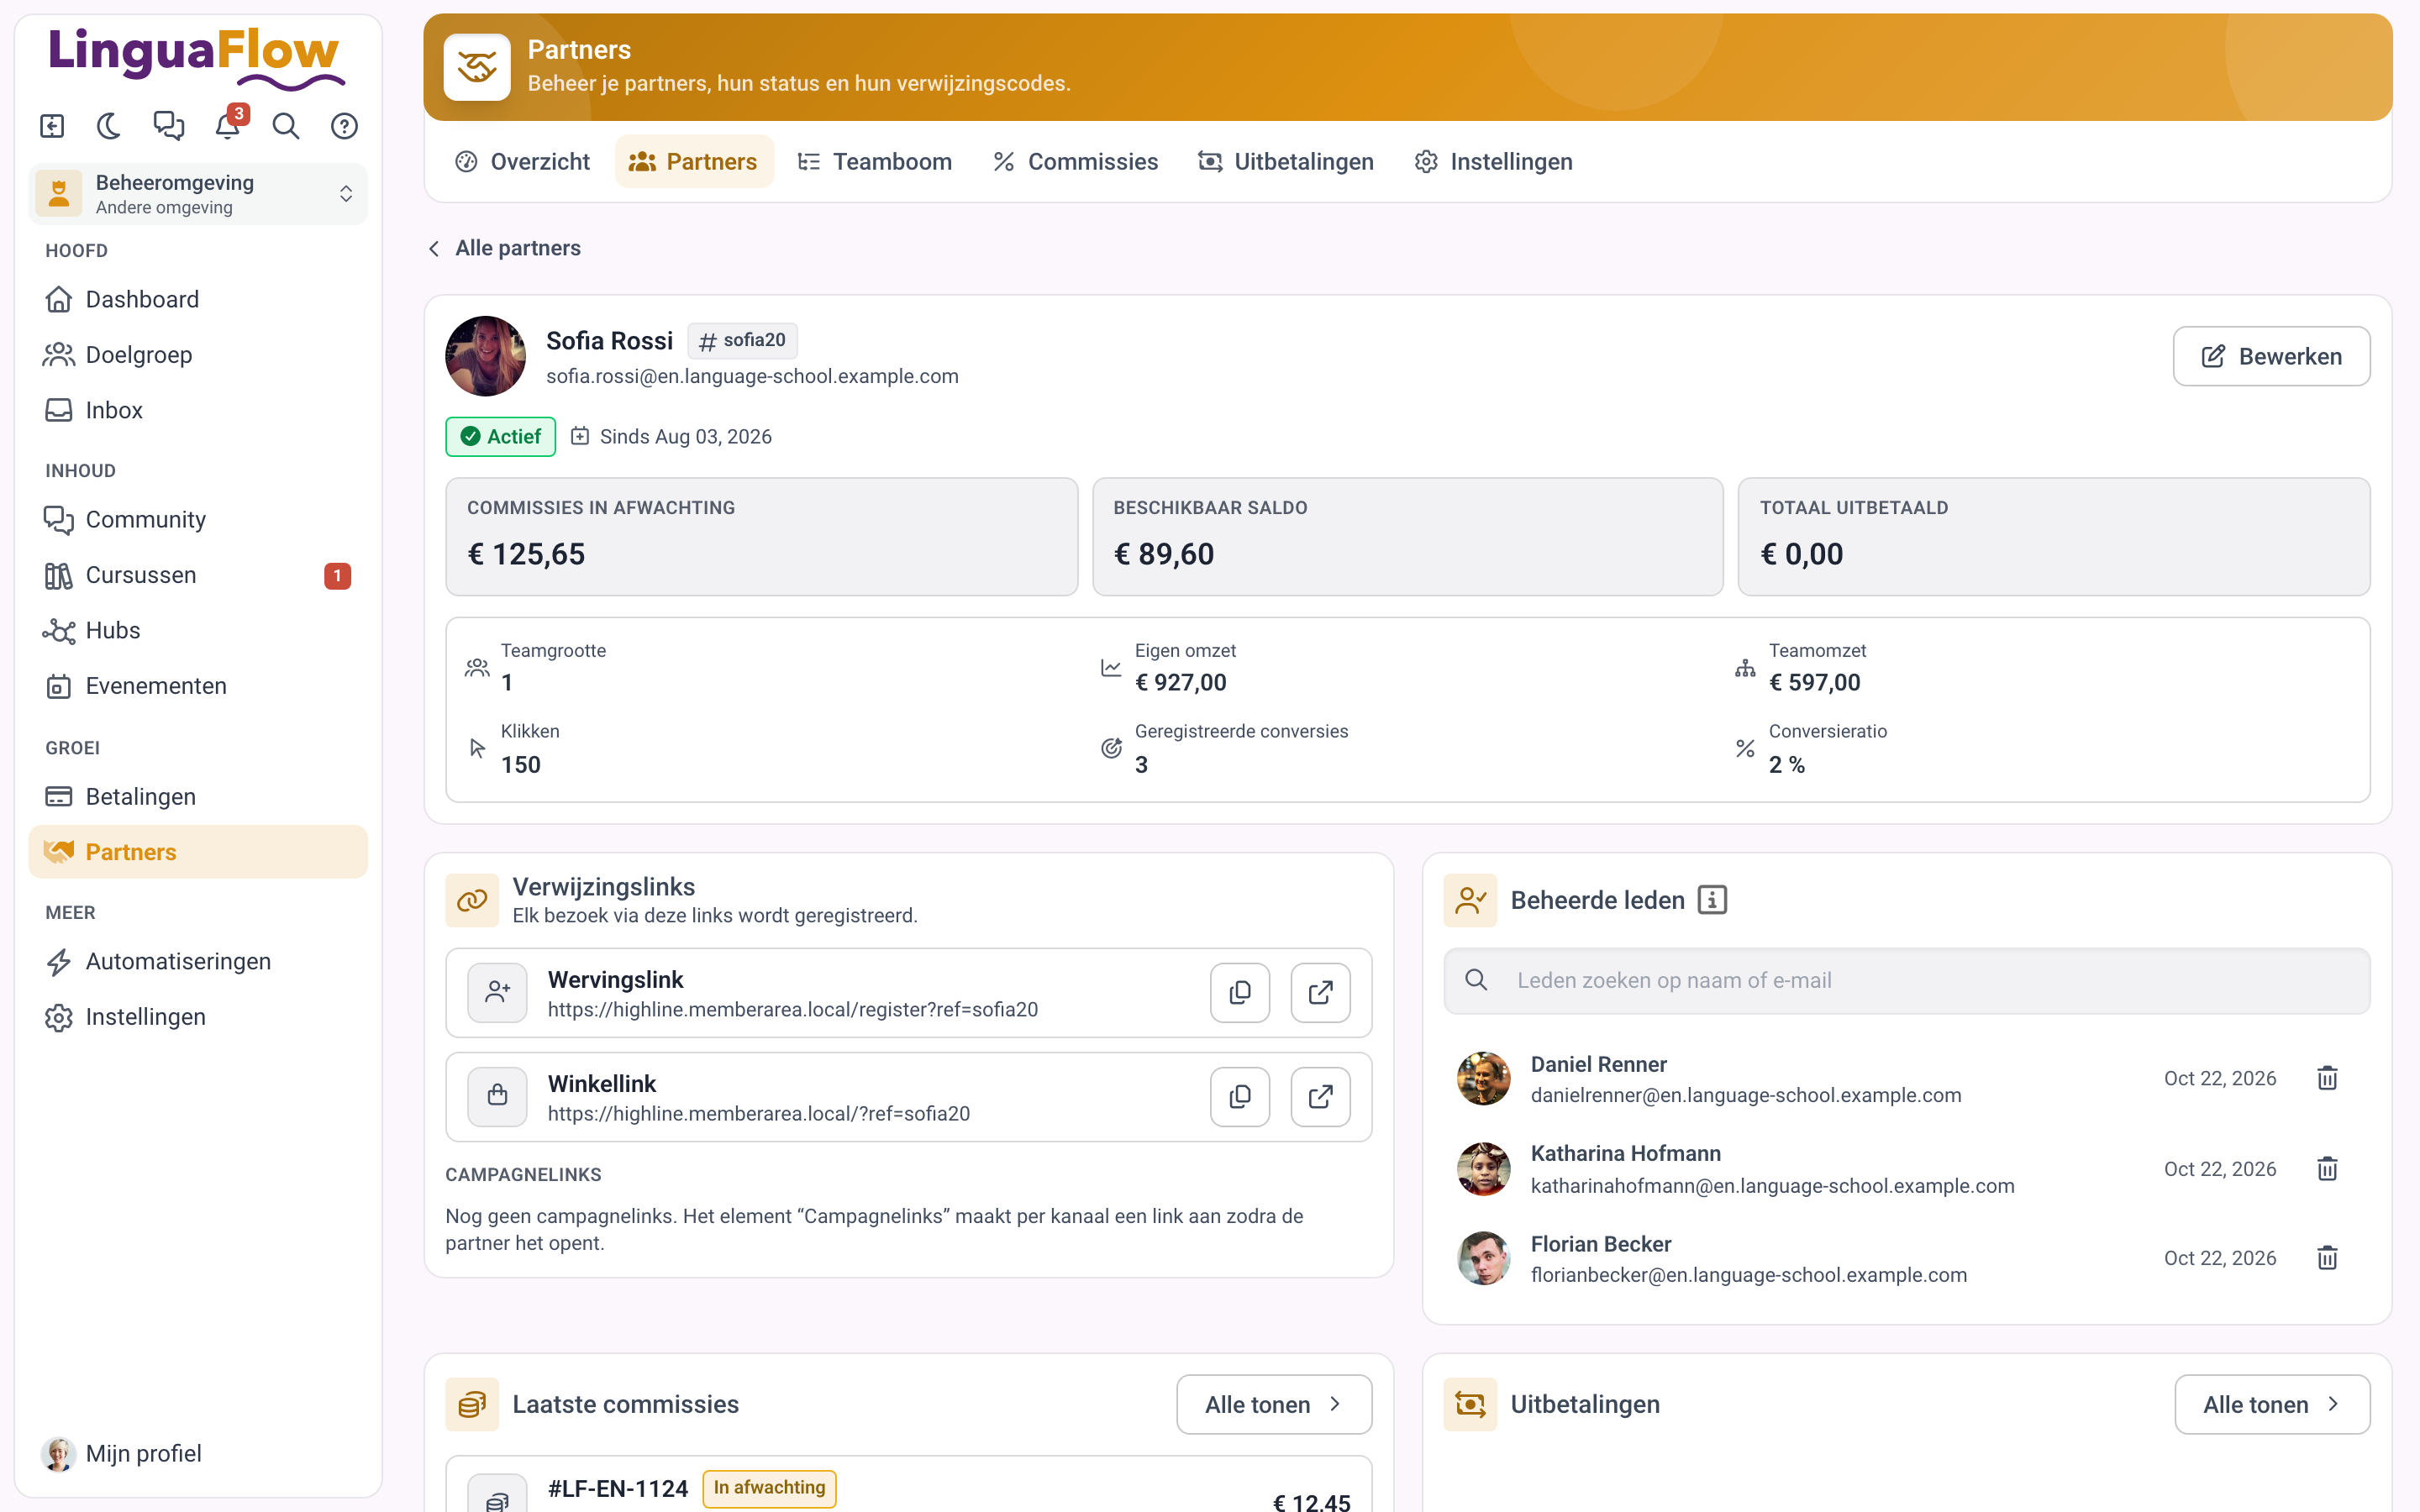Image resolution: width=2420 pixels, height=1512 pixels.
Task: Collapse the sidebar with the panel icon
Action: click(52, 126)
